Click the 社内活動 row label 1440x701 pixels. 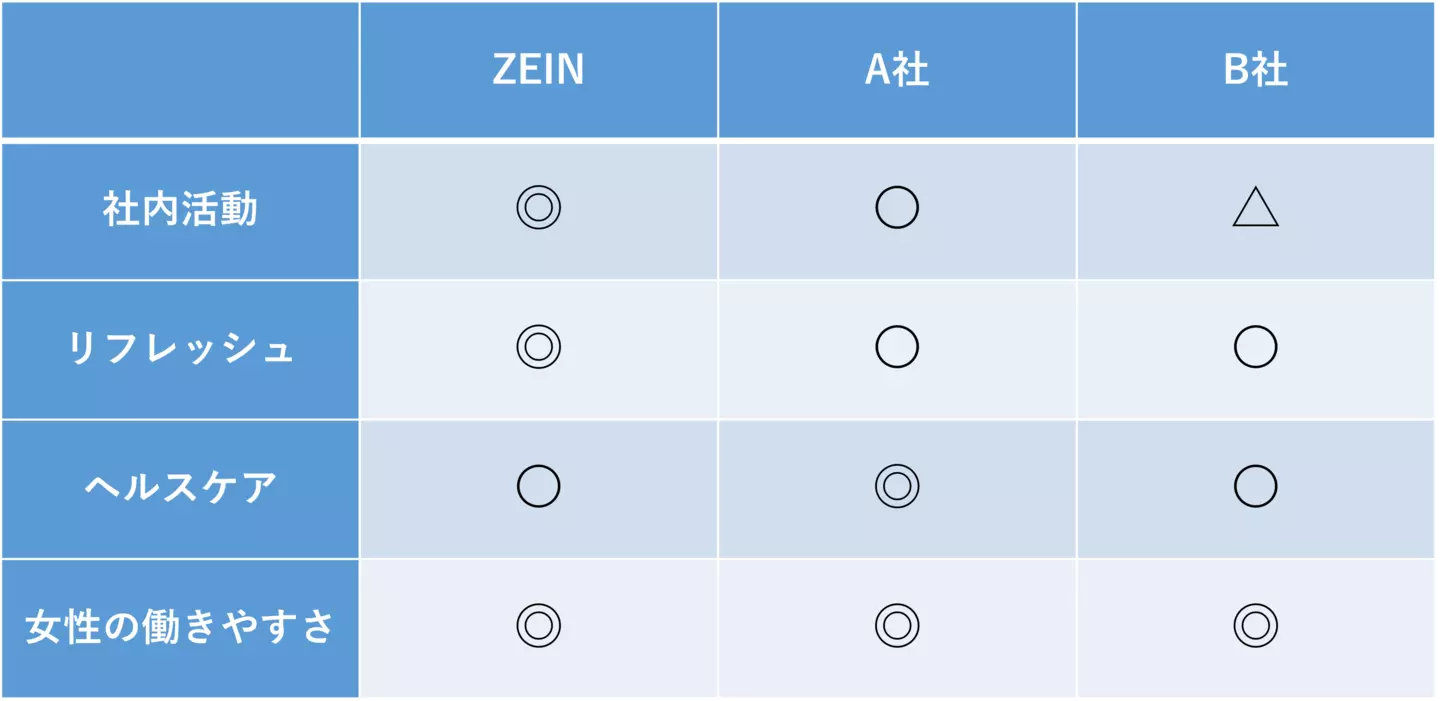tap(180, 210)
